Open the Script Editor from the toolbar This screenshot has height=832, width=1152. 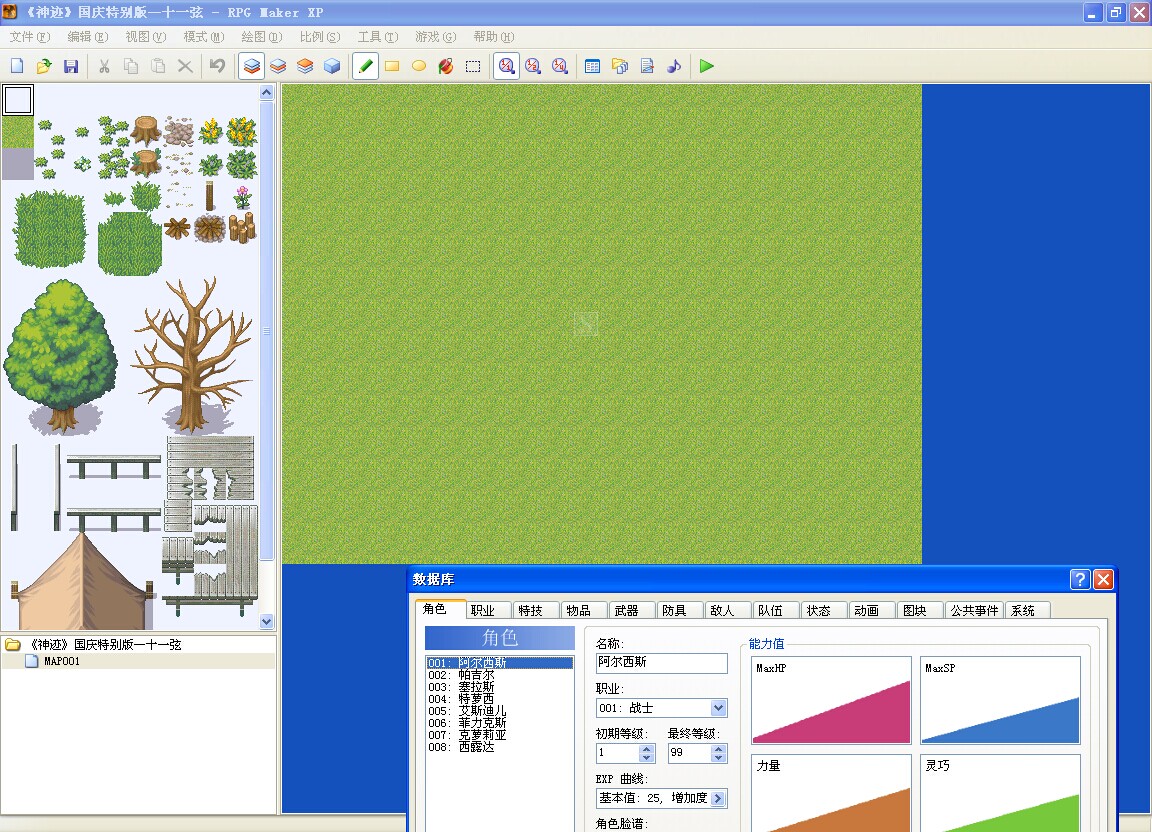(x=647, y=66)
